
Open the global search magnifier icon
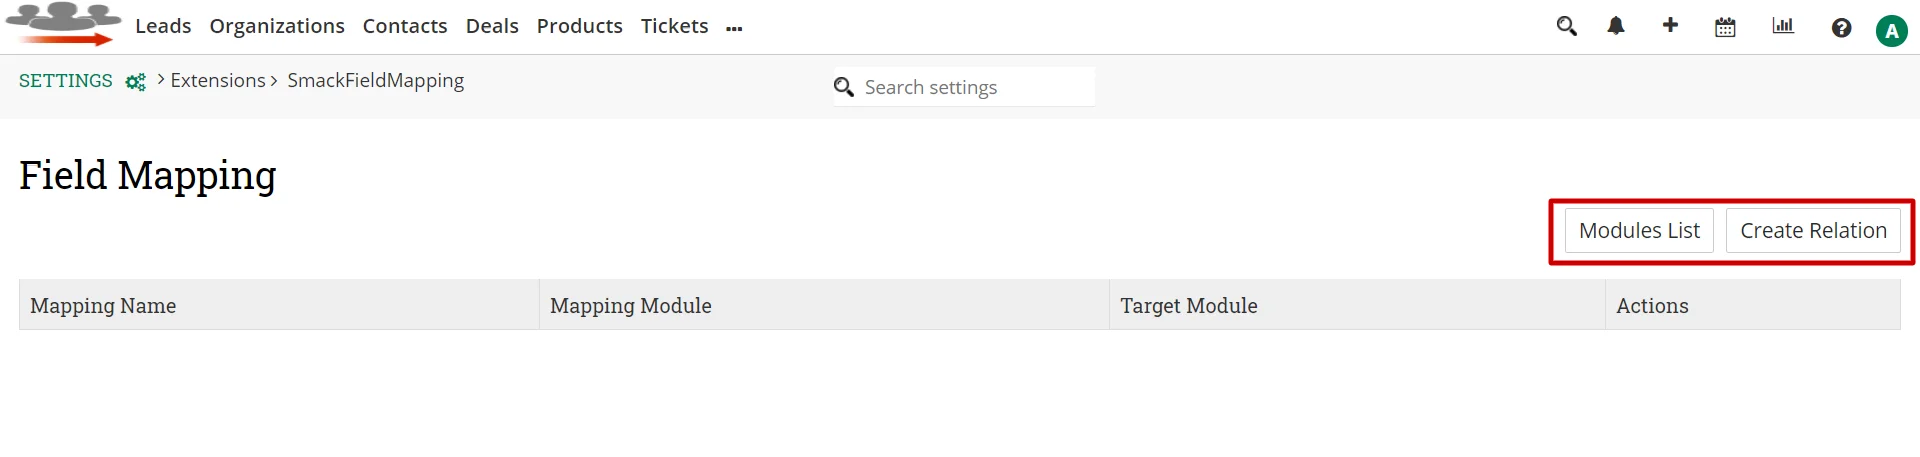point(1566,27)
